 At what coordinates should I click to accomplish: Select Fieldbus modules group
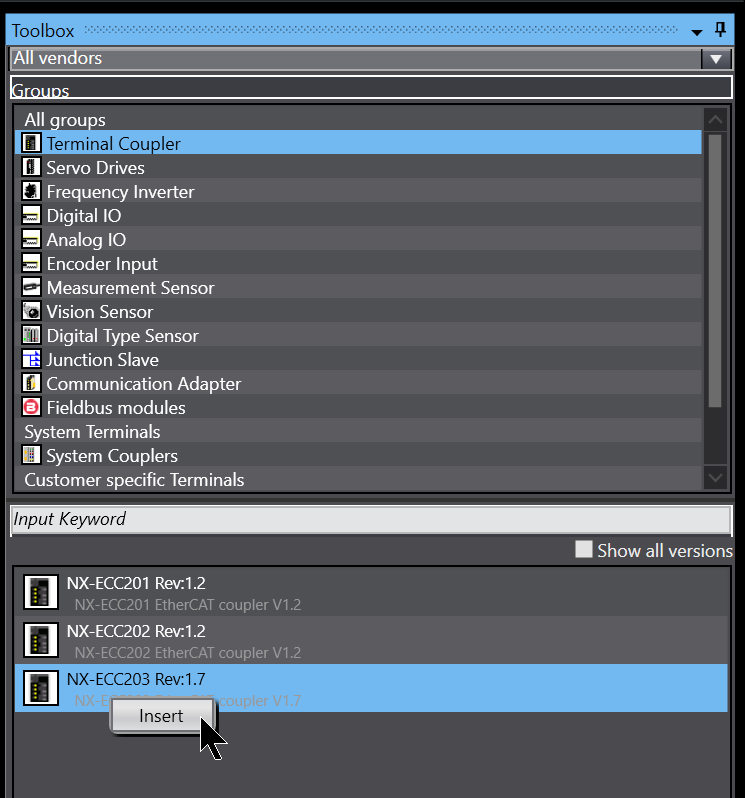358,407
